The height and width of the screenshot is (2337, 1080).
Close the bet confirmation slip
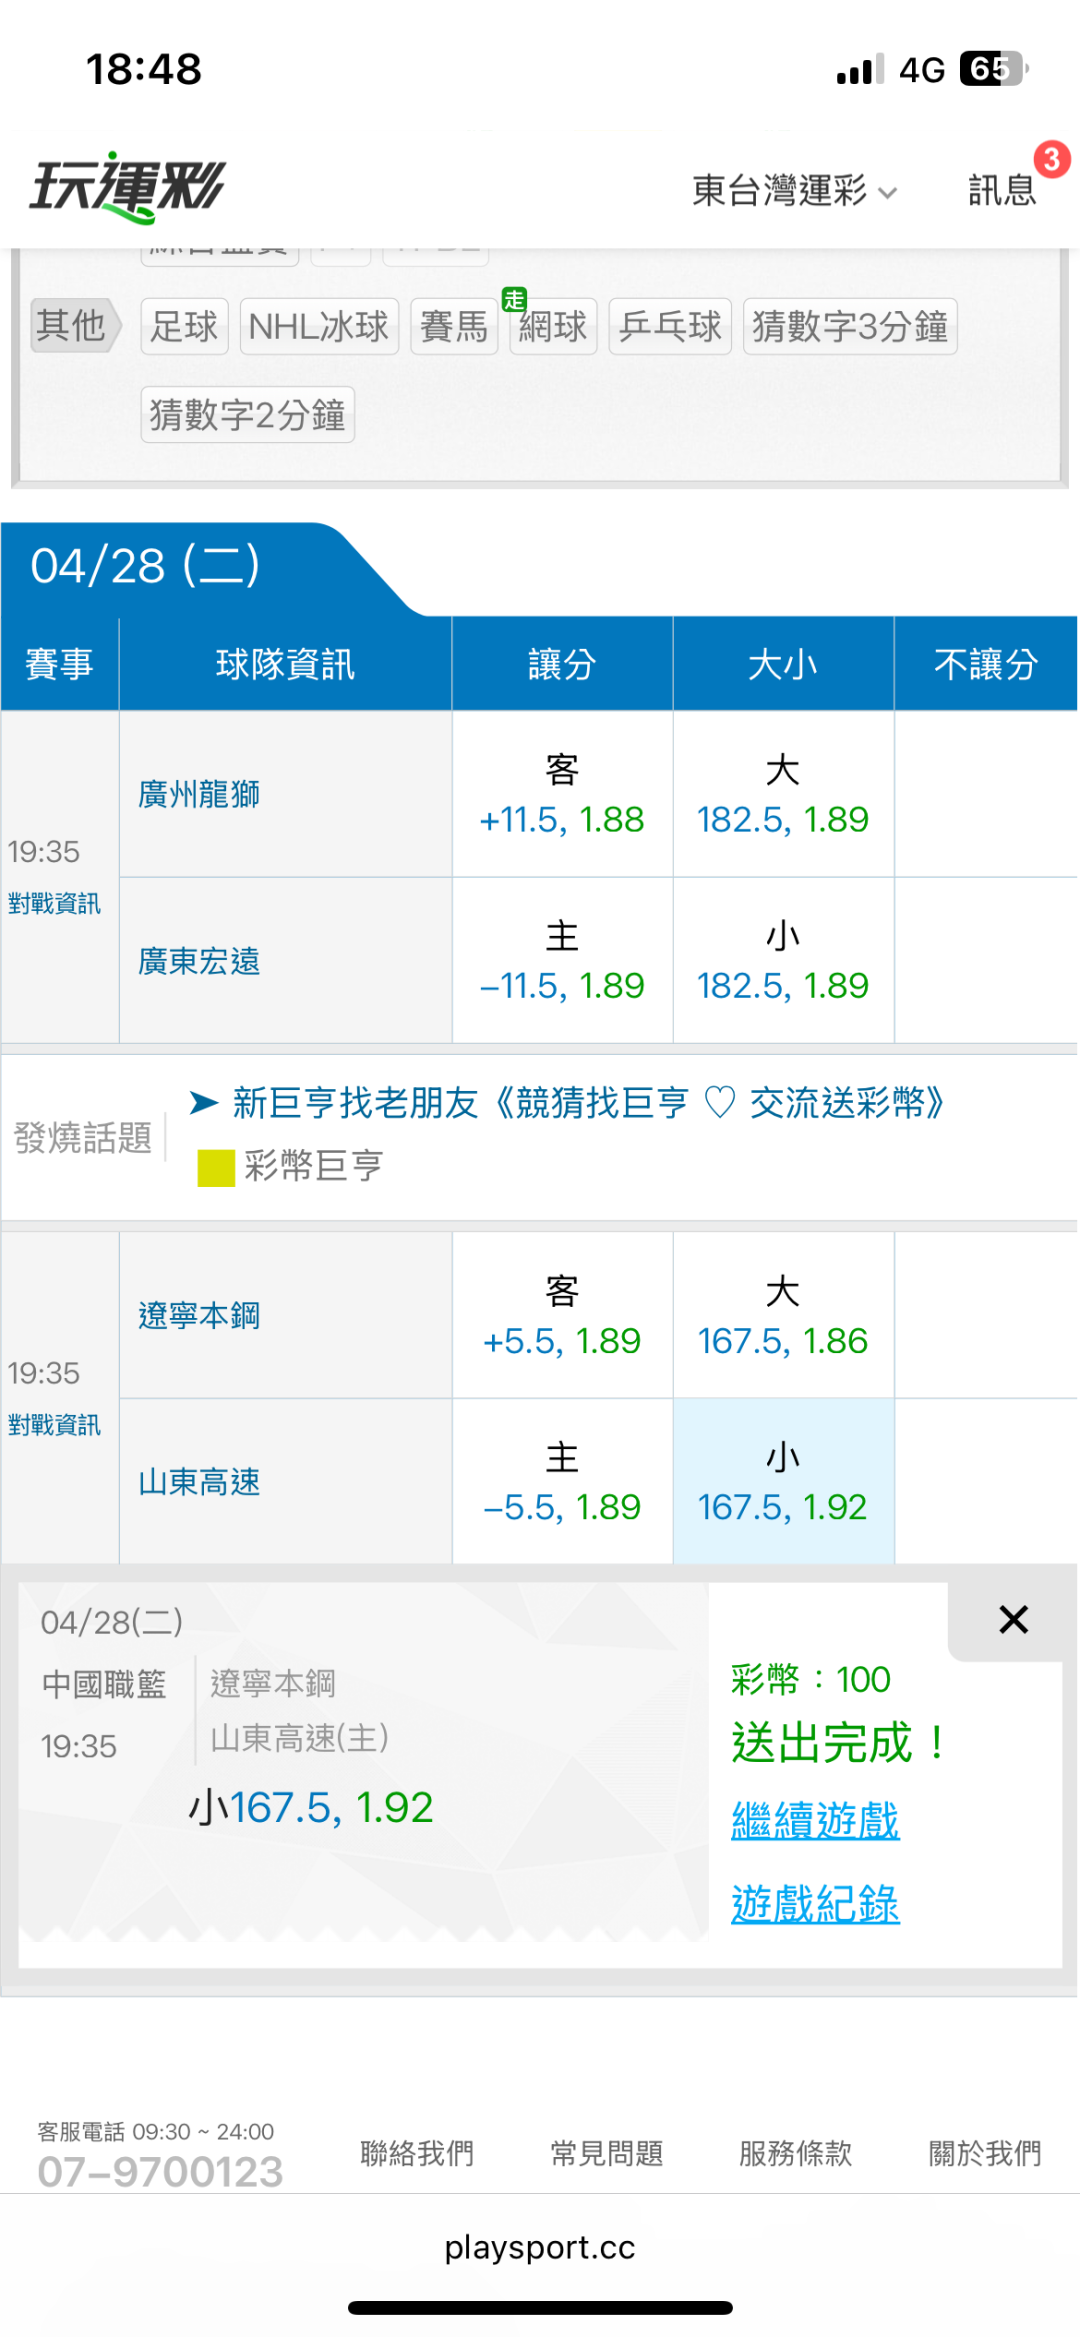click(1013, 1619)
